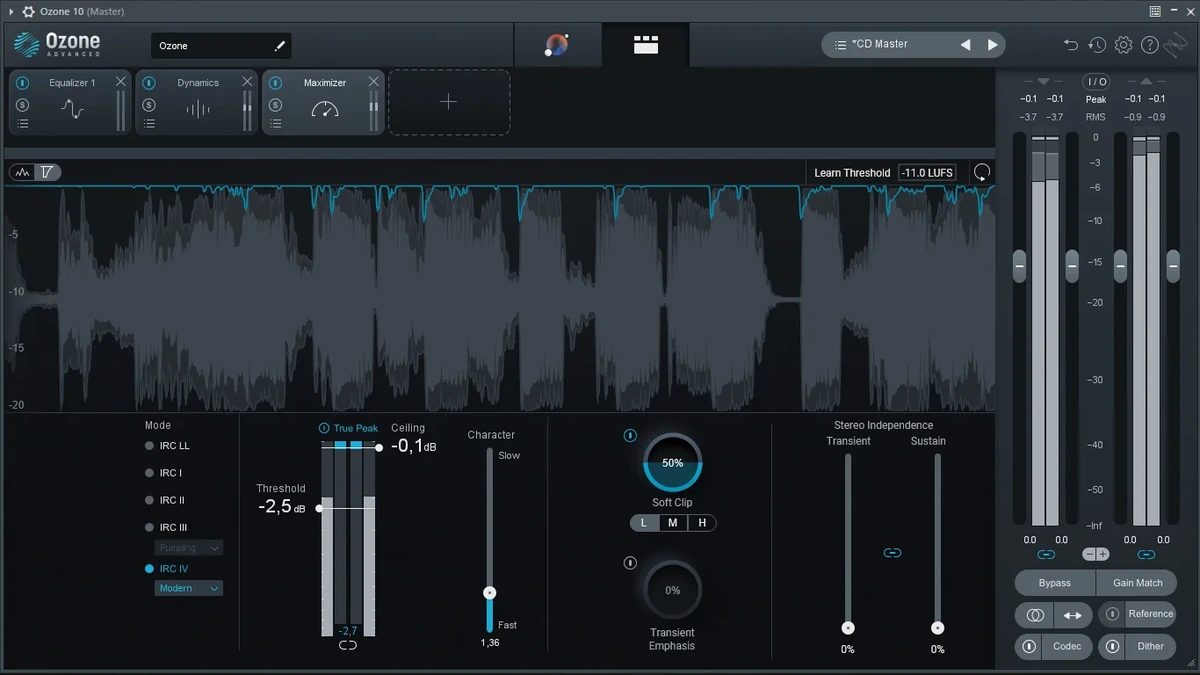The image size is (1200, 675).
Task: Open the Pumping style dropdown
Action: pos(189,548)
